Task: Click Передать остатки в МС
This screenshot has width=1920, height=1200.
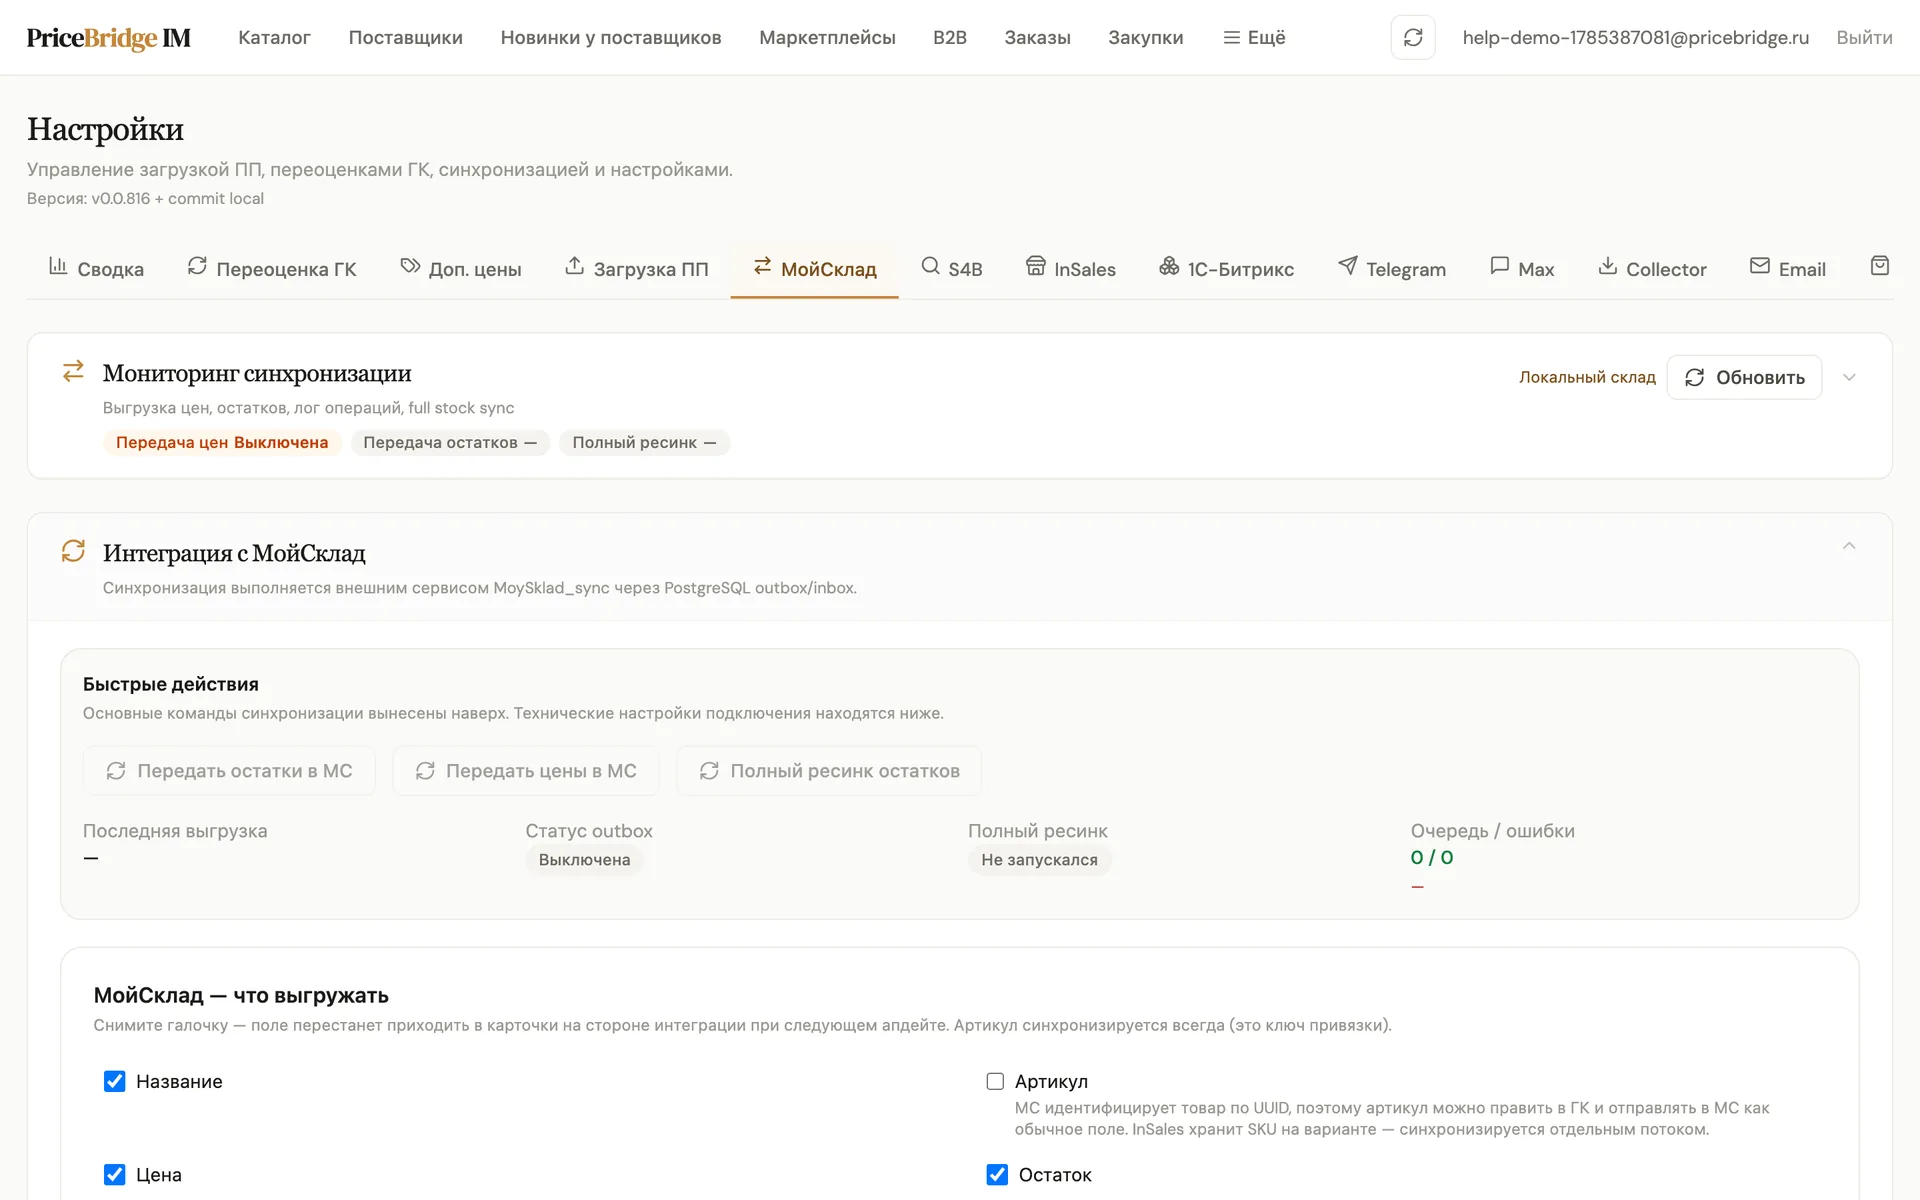Action: [x=229, y=771]
